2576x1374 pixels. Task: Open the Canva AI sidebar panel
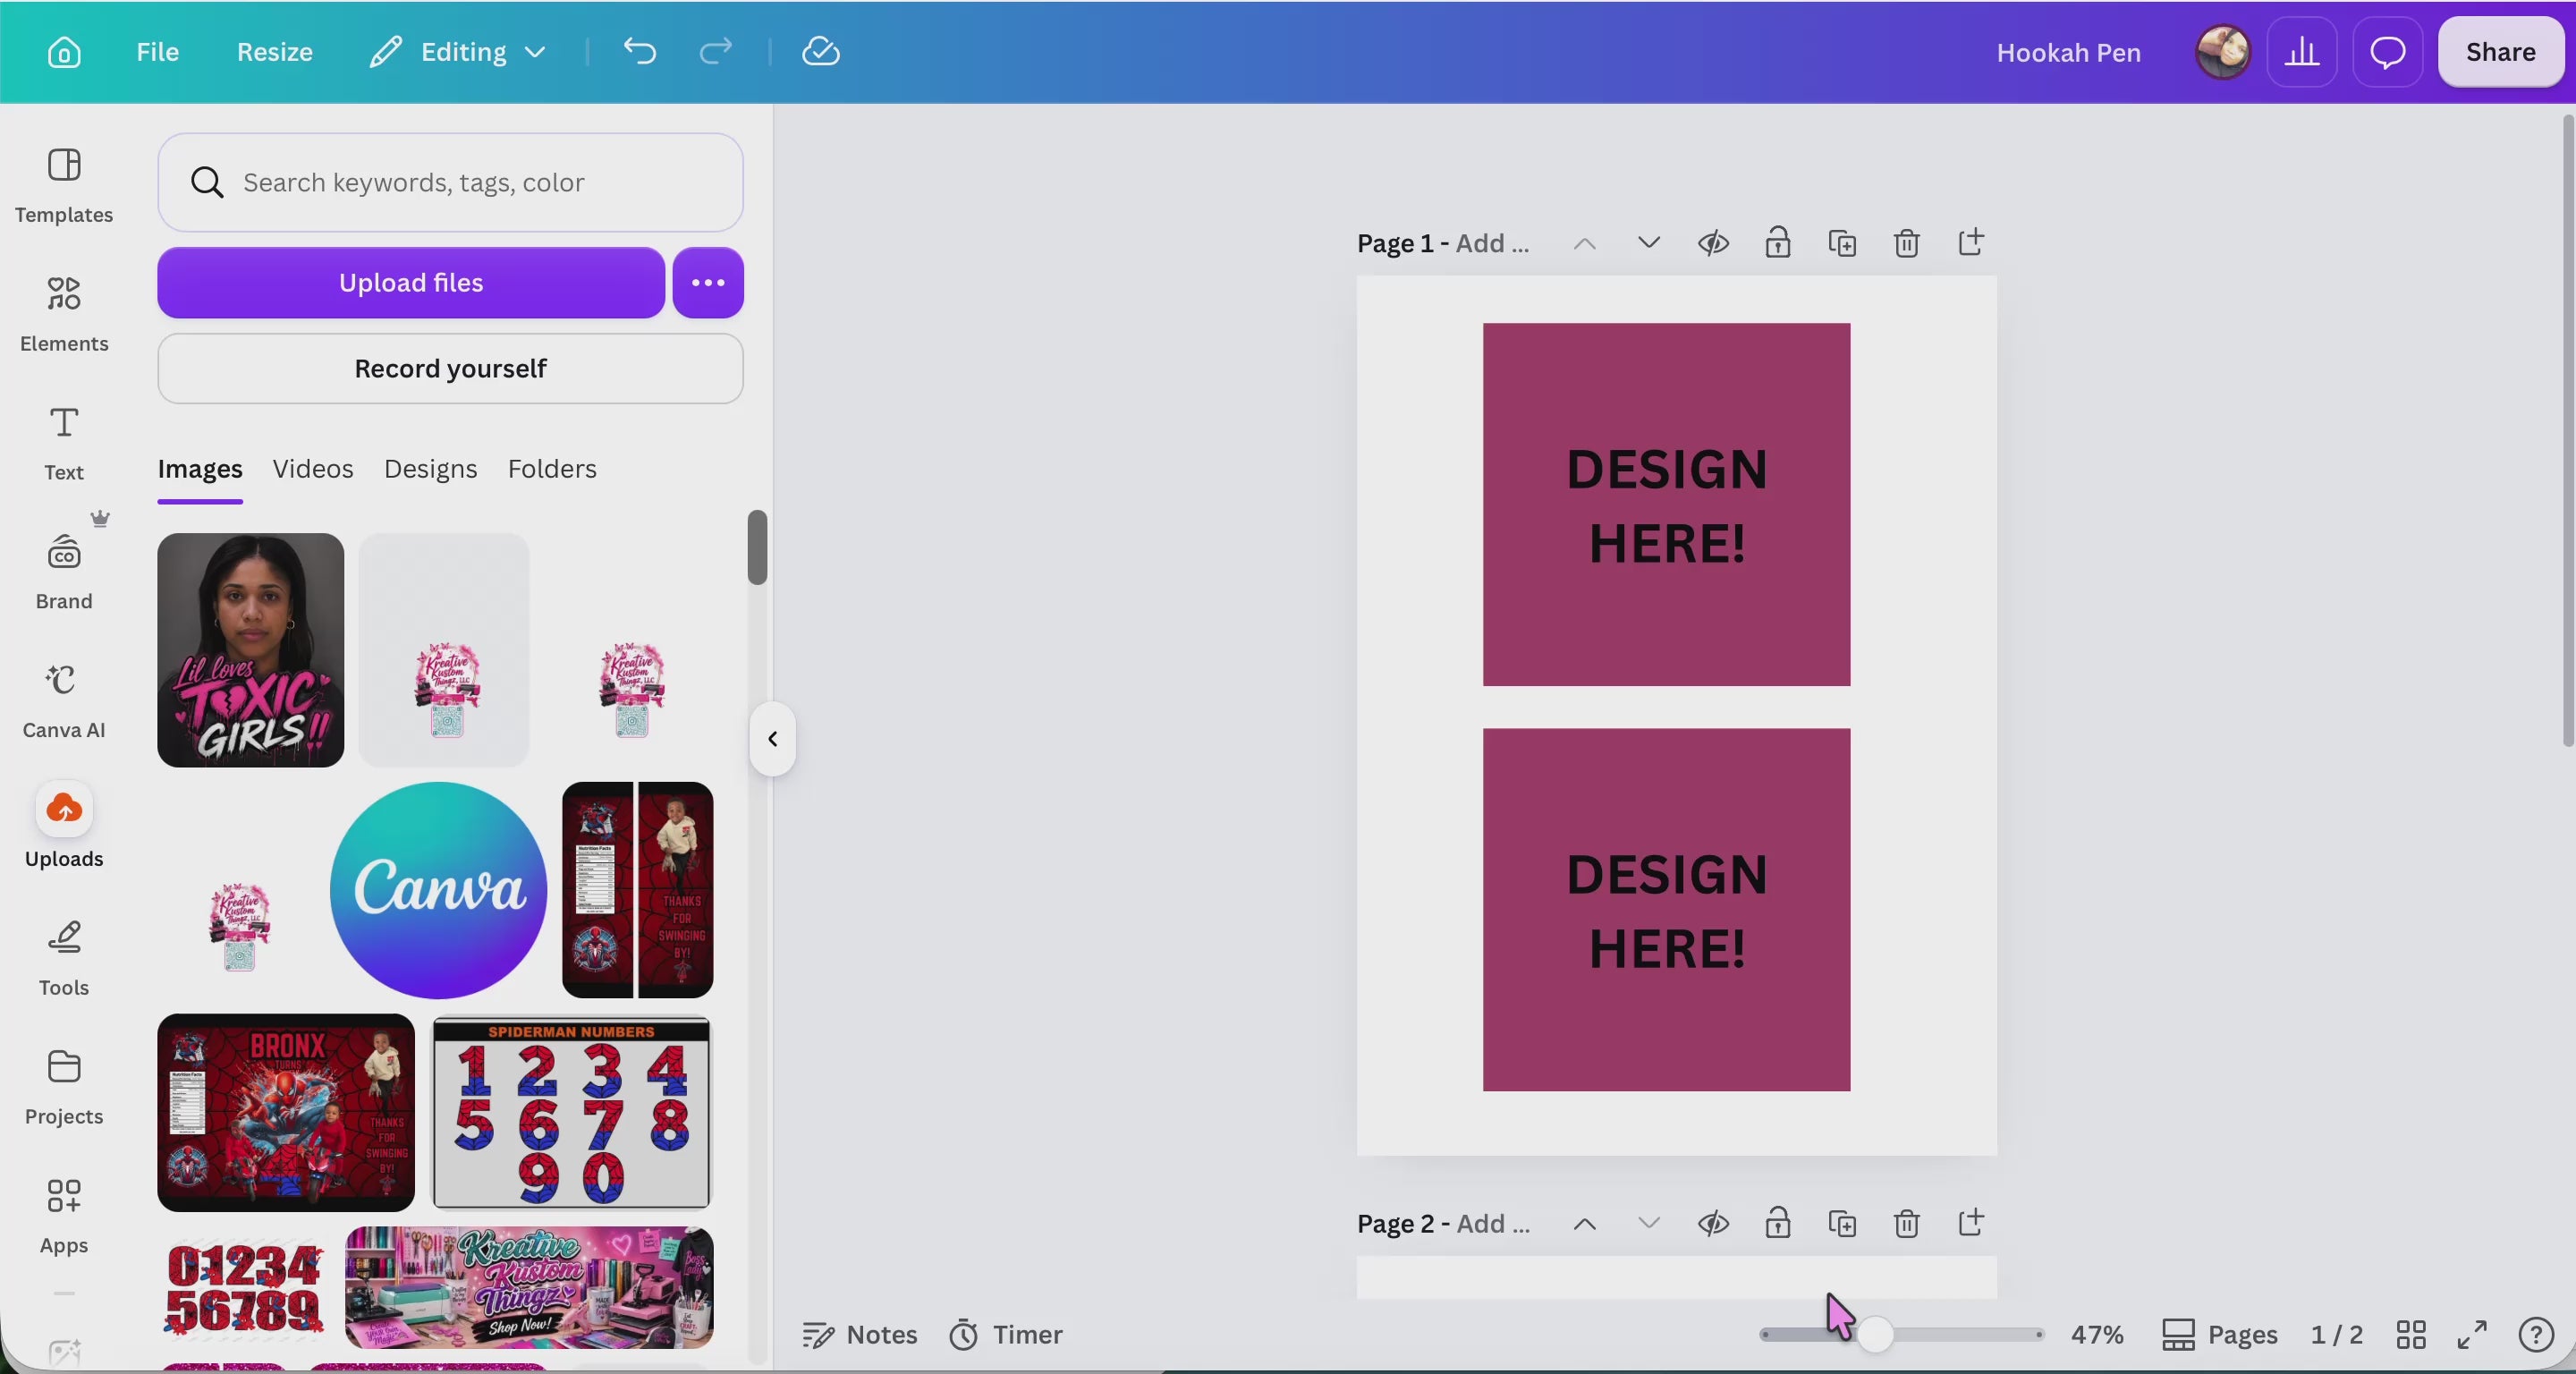tap(64, 700)
